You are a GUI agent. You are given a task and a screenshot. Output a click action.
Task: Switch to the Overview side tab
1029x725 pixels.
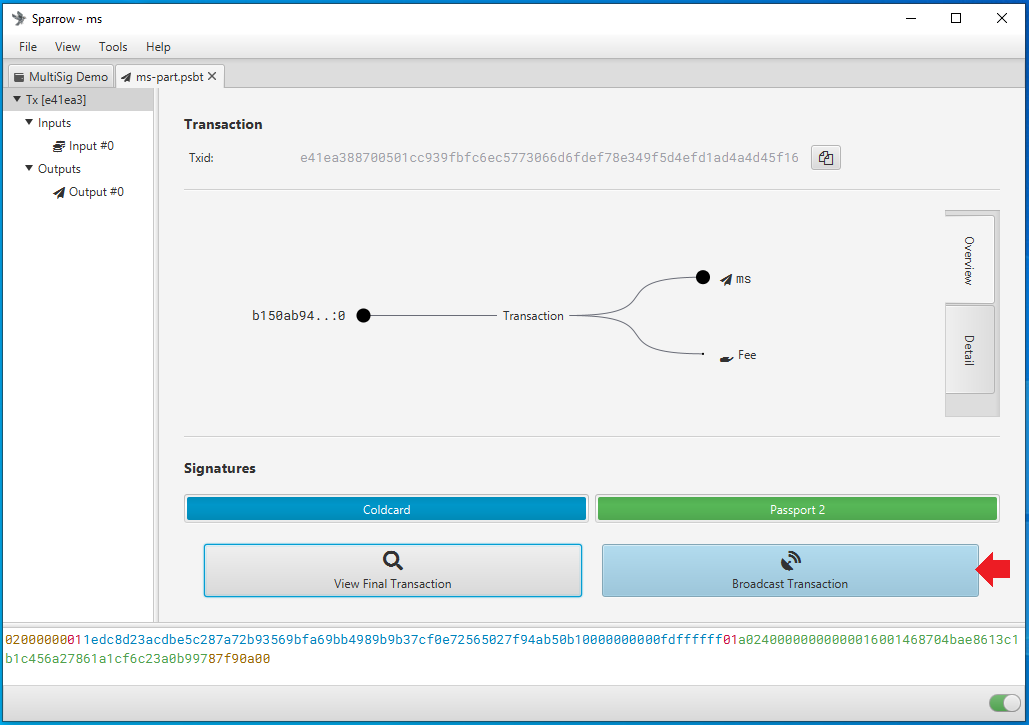[x=969, y=260]
